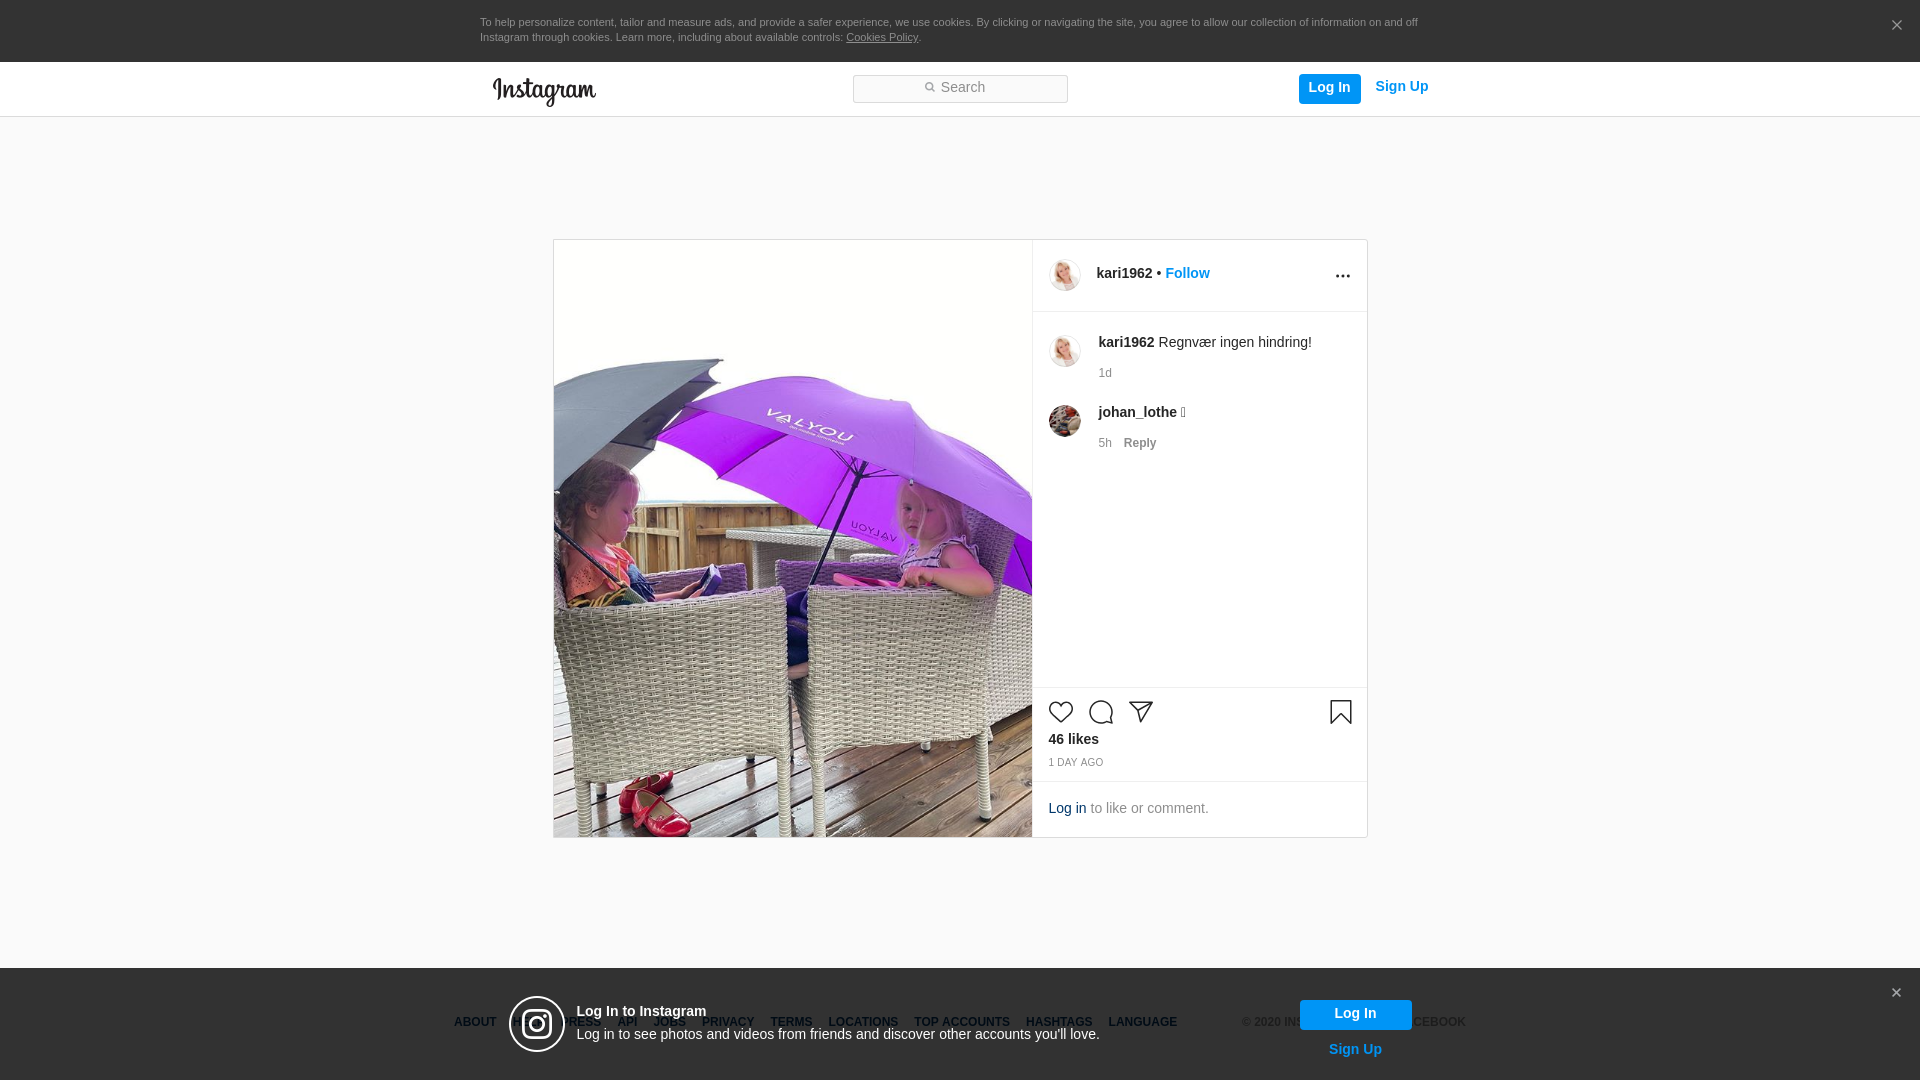Open the ABOUT footer link

tap(475, 1022)
